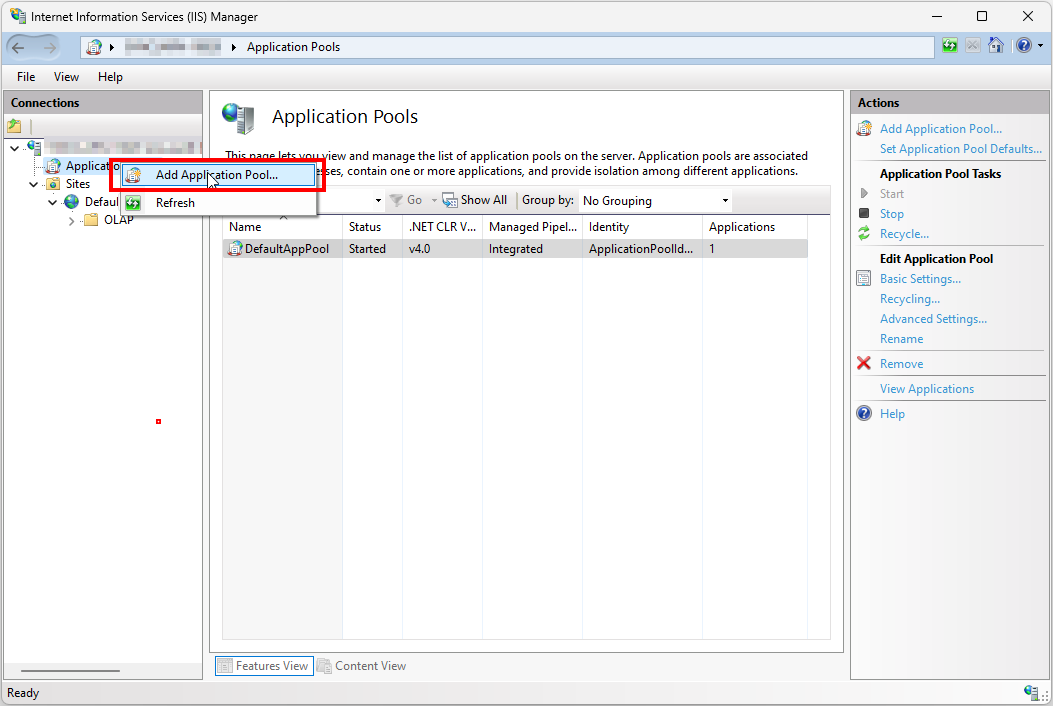Click the Forward navigation arrow
Image resolution: width=1053 pixels, height=706 pixels.
pyautogui.click(x=50, y=47)
